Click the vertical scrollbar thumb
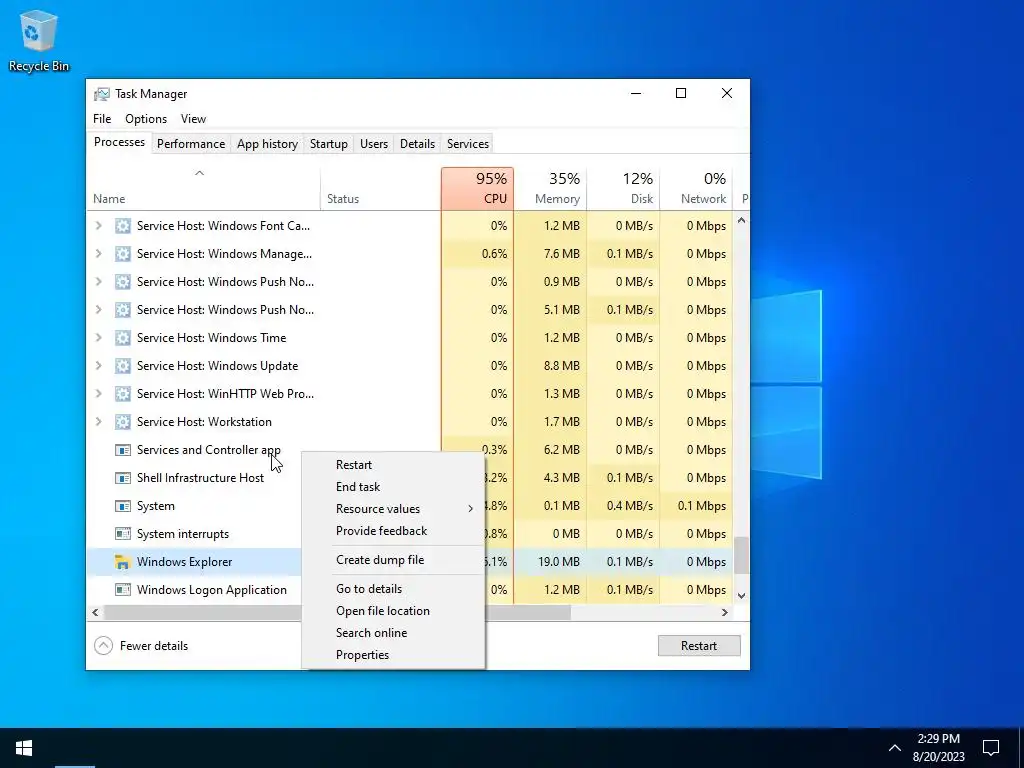Screen dimensions: 1024x768 (x=741, y=556)
